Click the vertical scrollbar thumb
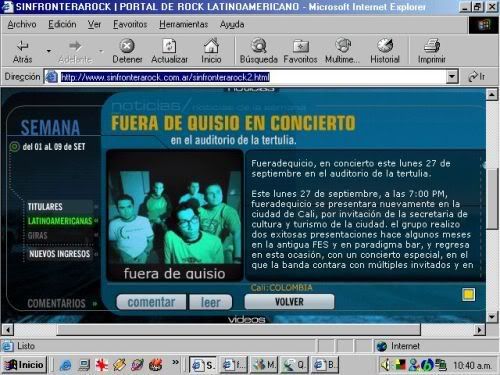 point(492,199)
